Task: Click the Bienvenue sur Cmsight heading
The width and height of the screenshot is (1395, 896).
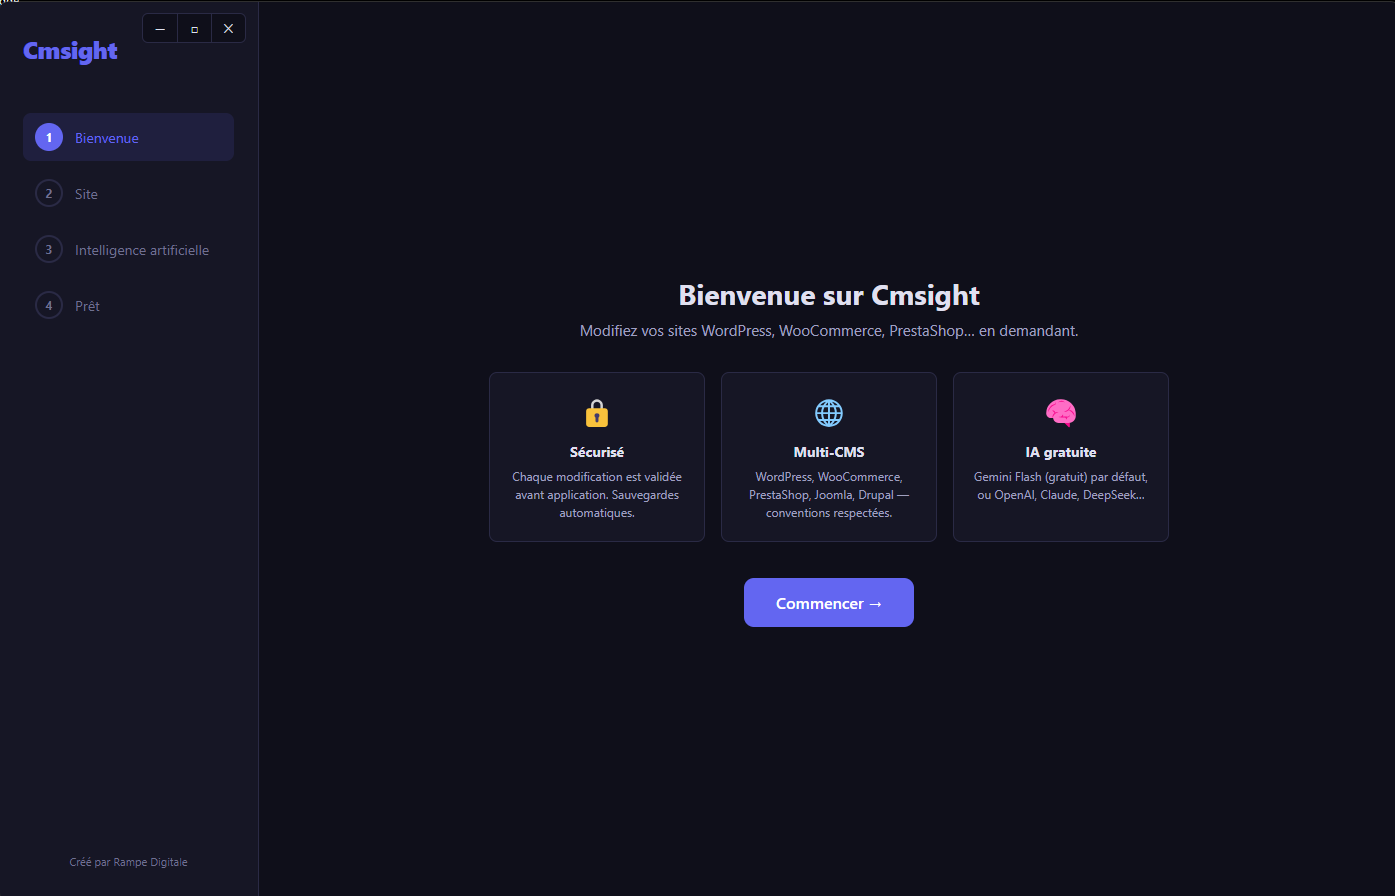Action: click(829, 295)
